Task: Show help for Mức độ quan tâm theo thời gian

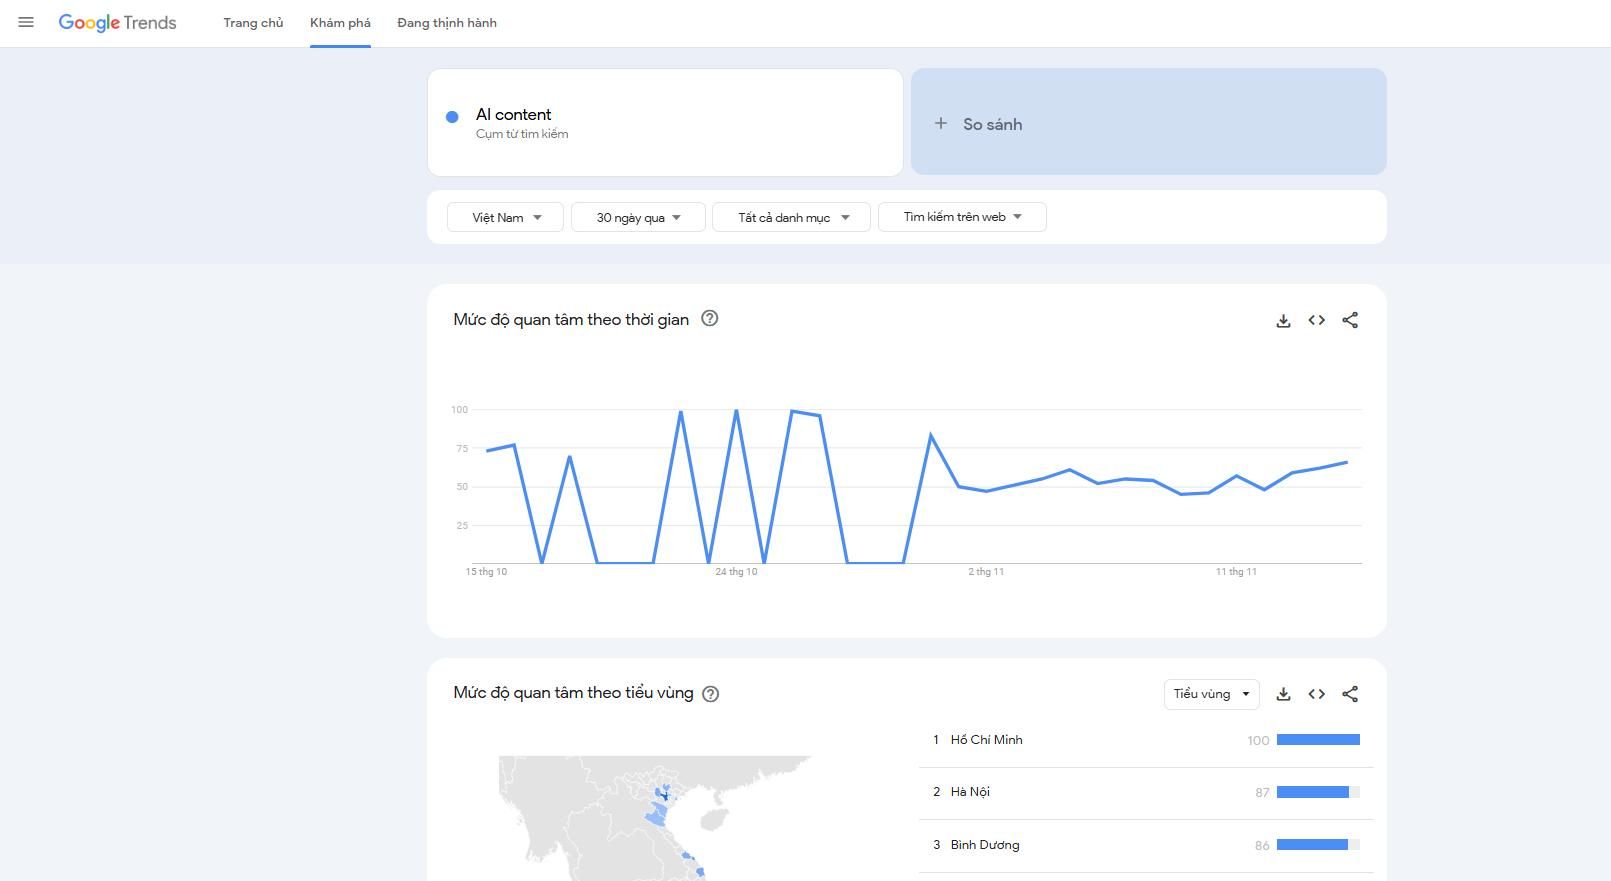Action: [x=710, y=319]
